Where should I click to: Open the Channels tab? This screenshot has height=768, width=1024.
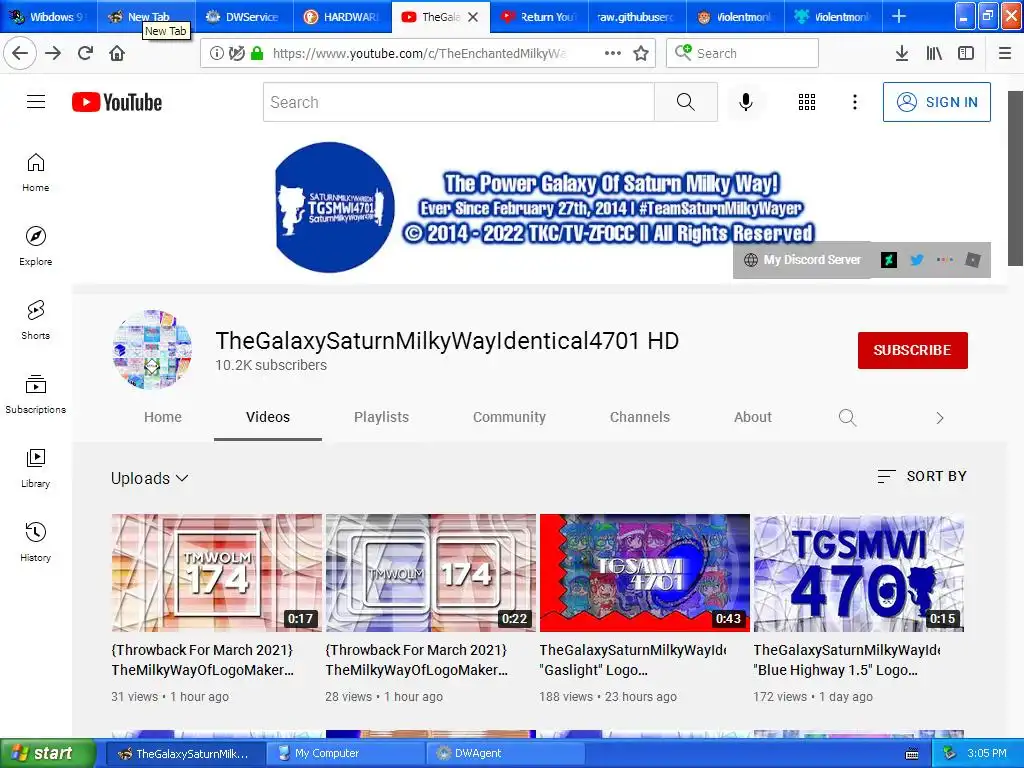[x=640, y=417]
